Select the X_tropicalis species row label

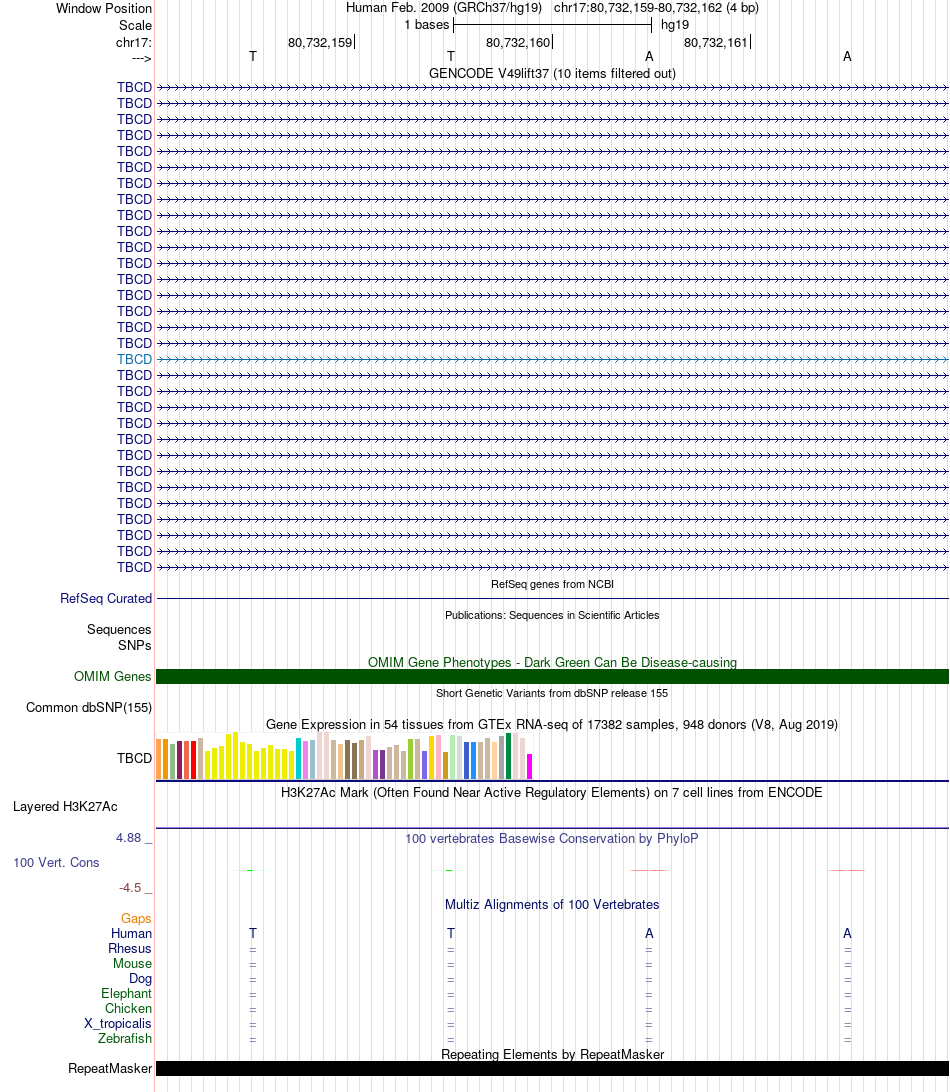(118, 1024)
